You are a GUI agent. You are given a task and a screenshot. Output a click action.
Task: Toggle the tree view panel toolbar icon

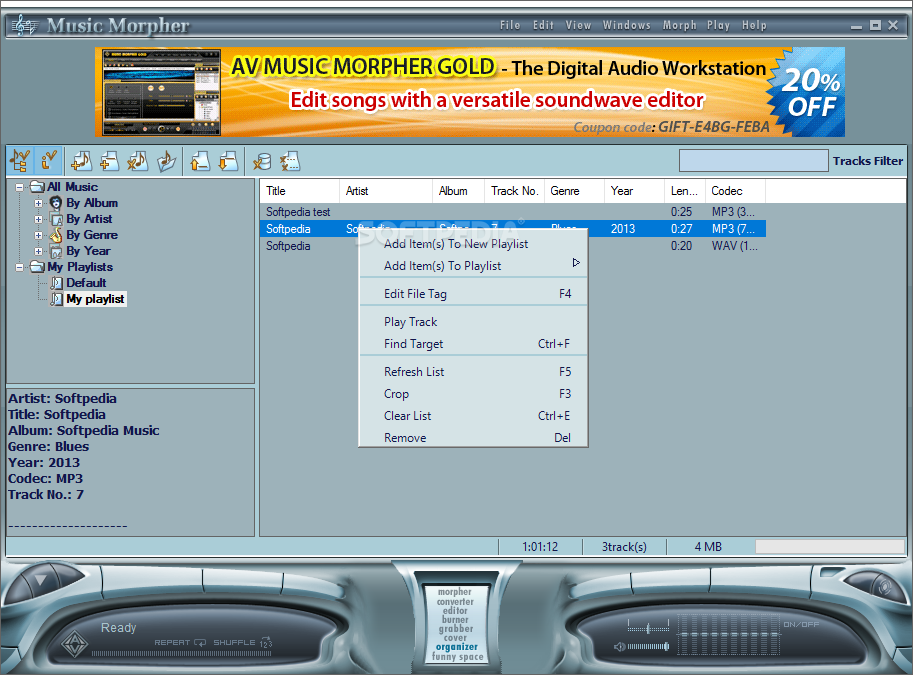pos(20,161)
